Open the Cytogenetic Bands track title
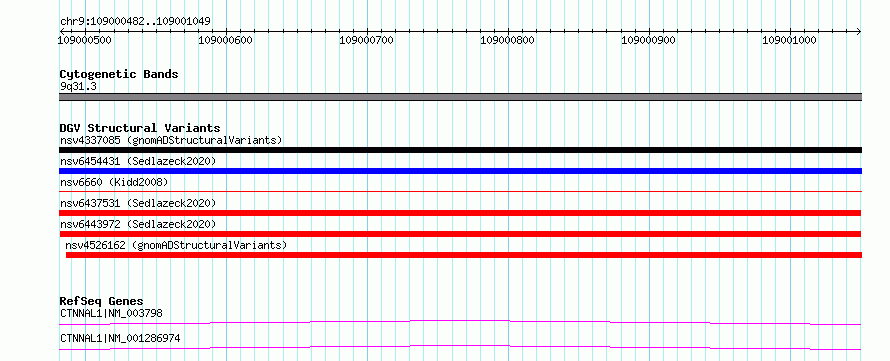The width and height of the screenshot is (890, 361). coord(119,74)
